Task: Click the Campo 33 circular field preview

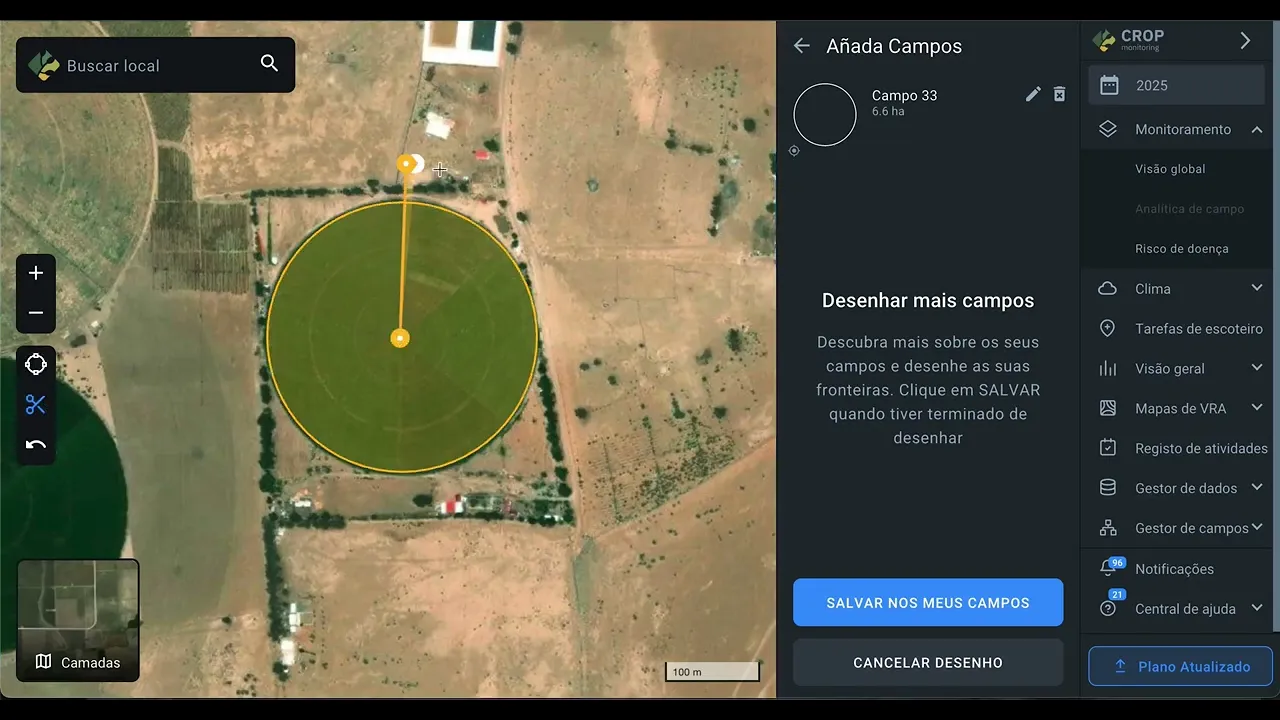Action: click(825, 114)
